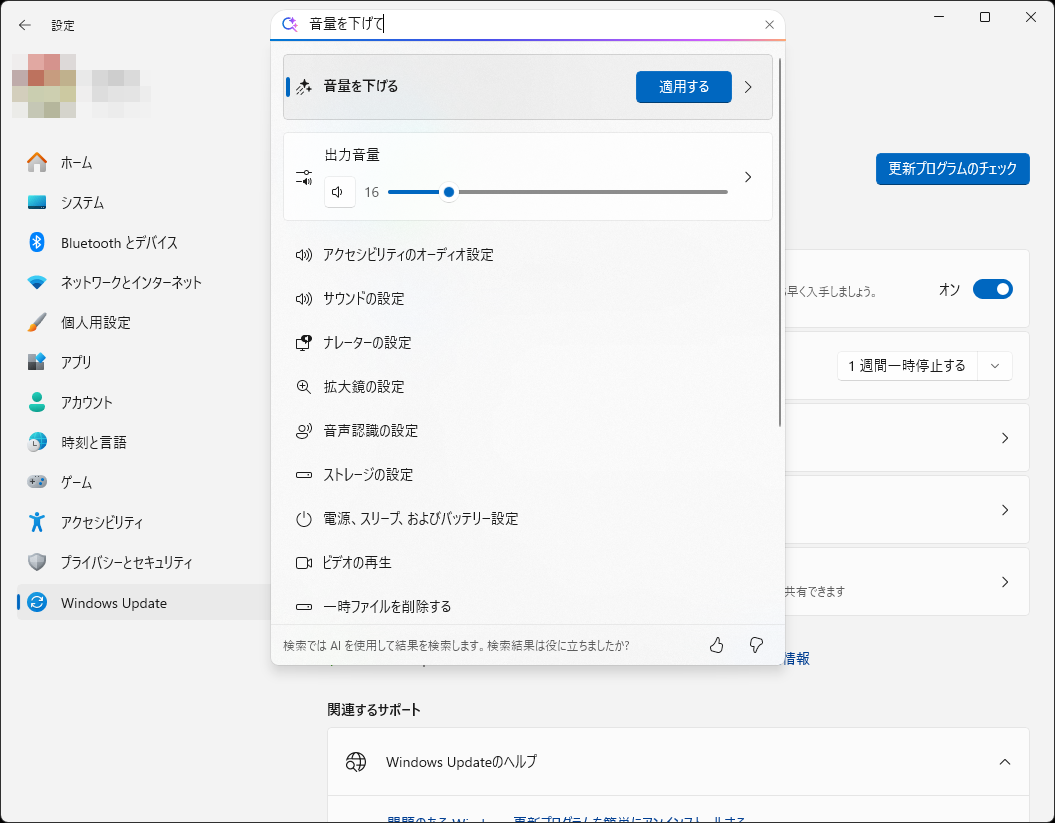Click the 適用する button for 音量を下げる
Screen dimensions: 1055x823
683,87
